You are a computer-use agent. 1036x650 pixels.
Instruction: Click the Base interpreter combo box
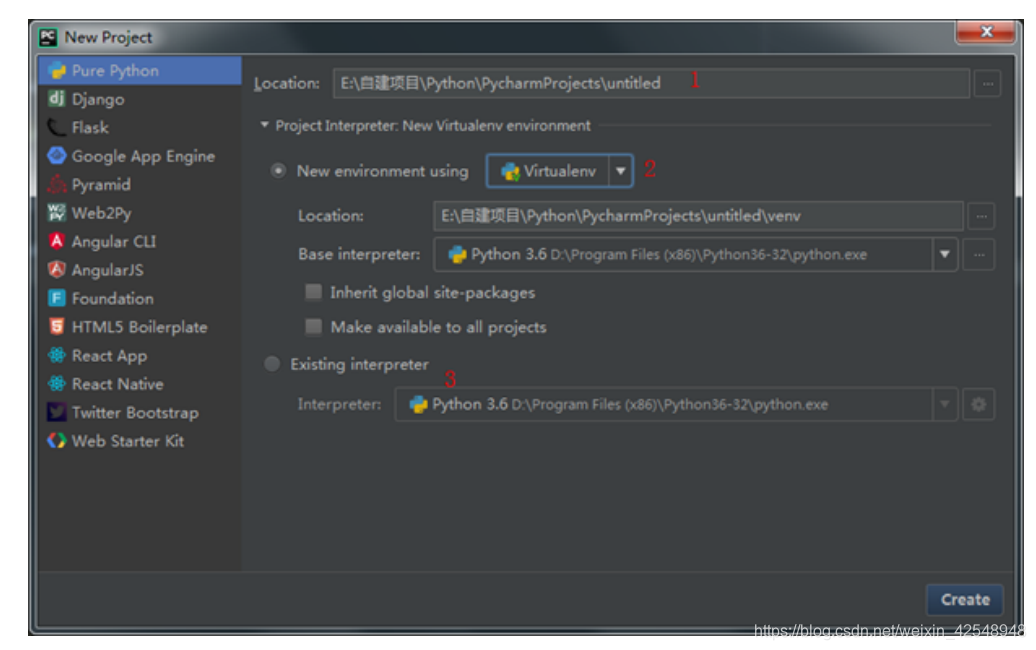pyautogui.click(x=696, y=254)
